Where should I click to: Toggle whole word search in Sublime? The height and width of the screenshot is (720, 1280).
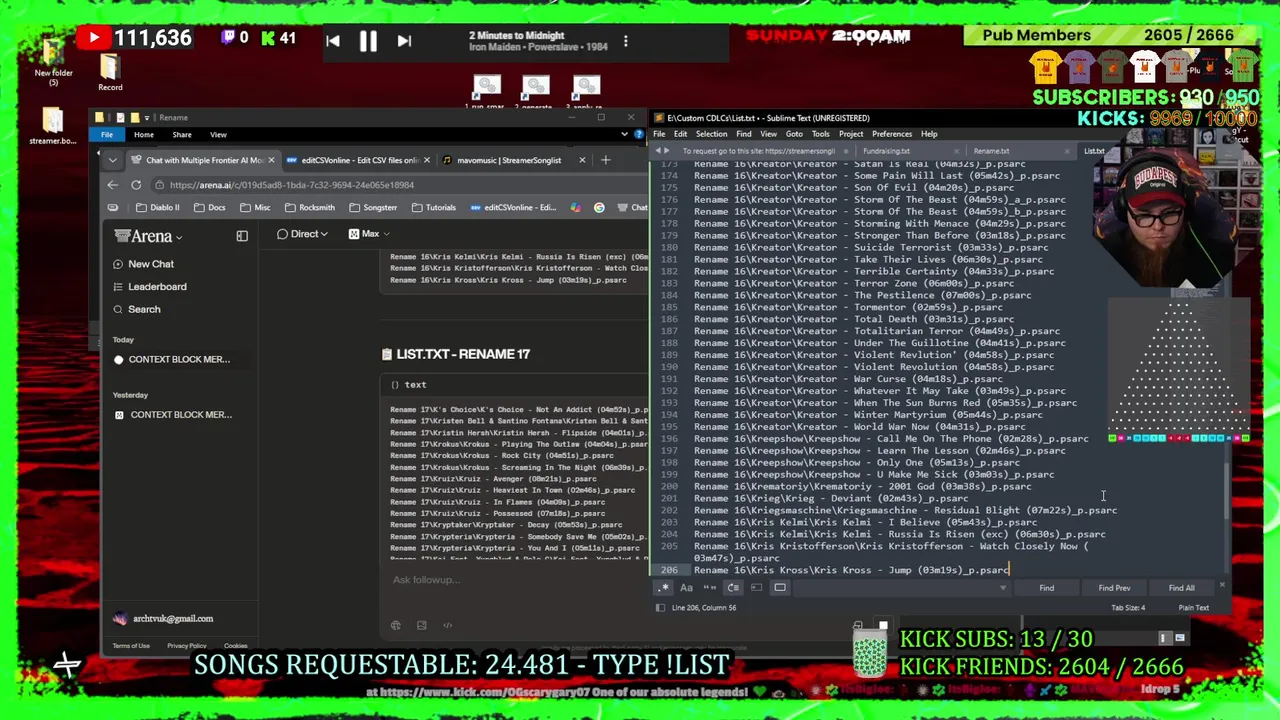710,588
